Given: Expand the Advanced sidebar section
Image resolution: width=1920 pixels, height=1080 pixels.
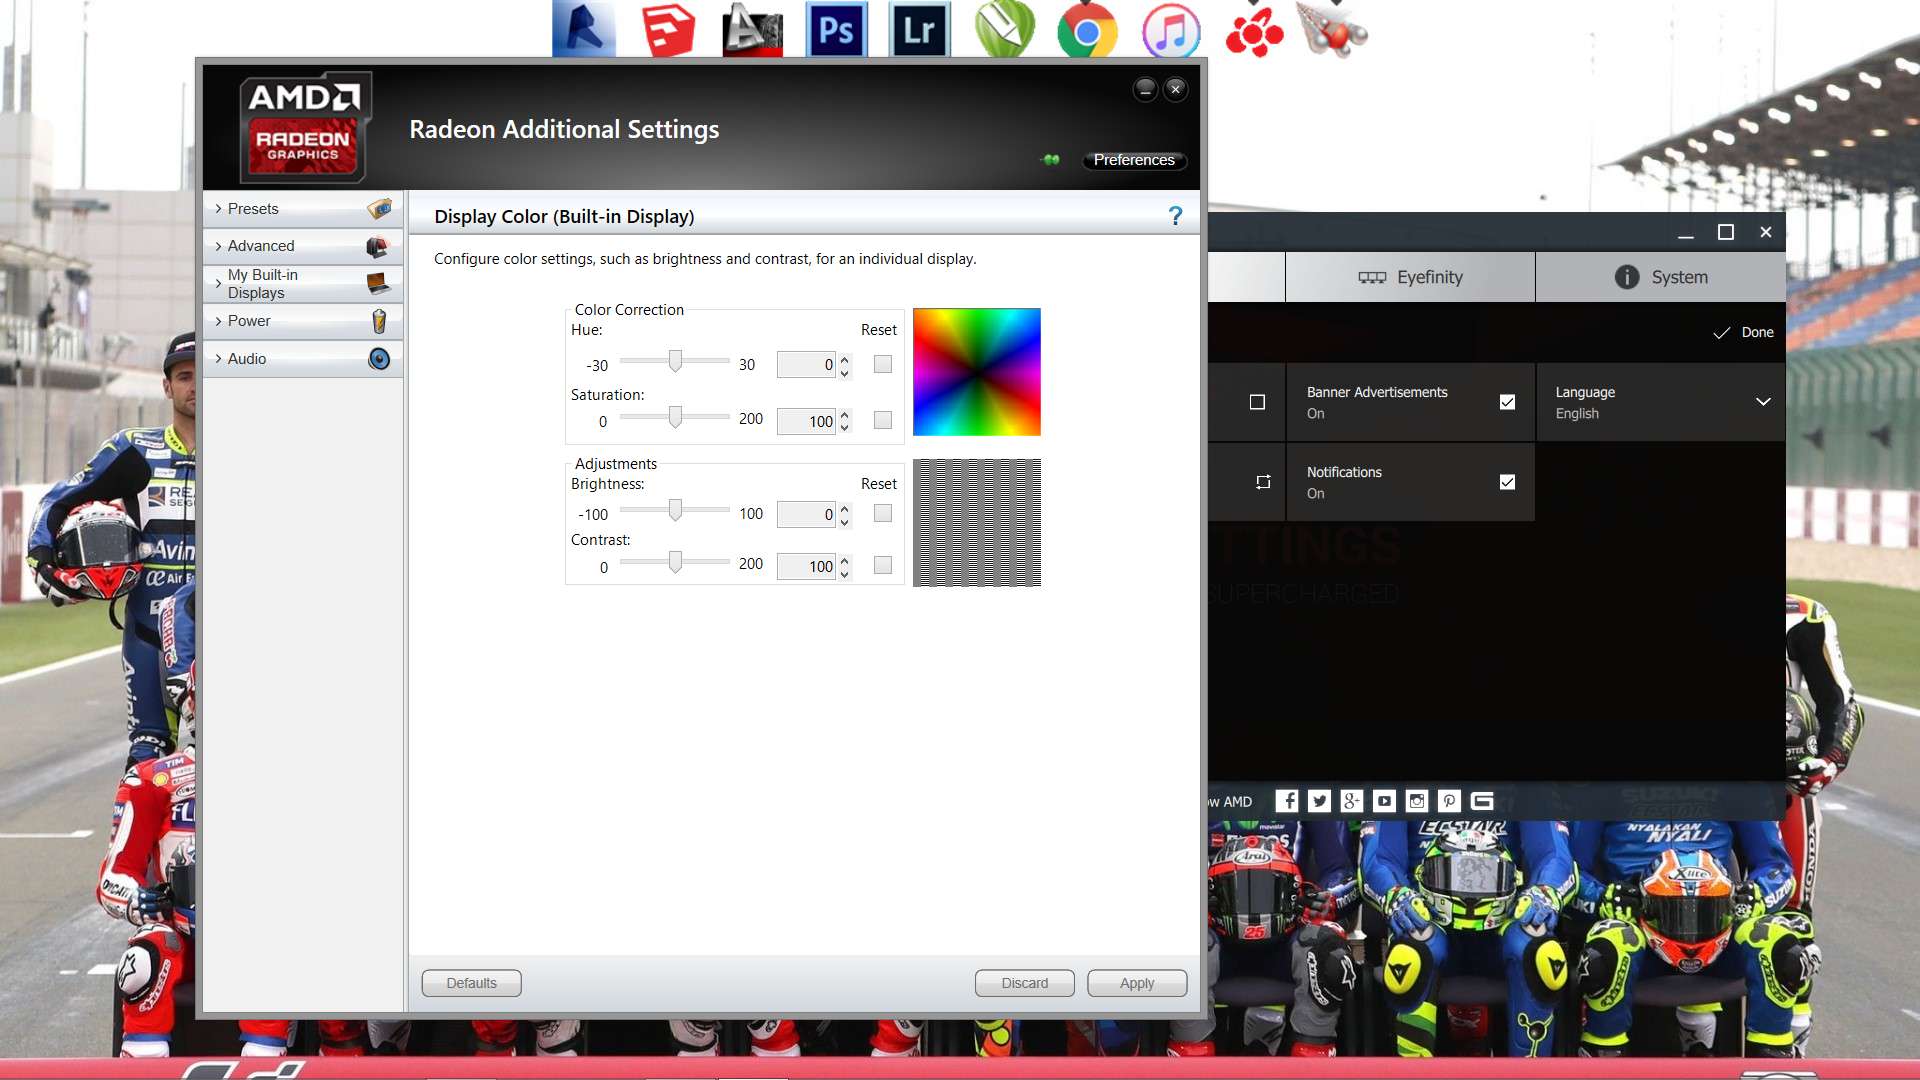Looking at the screenshot, I should (260, 246).
